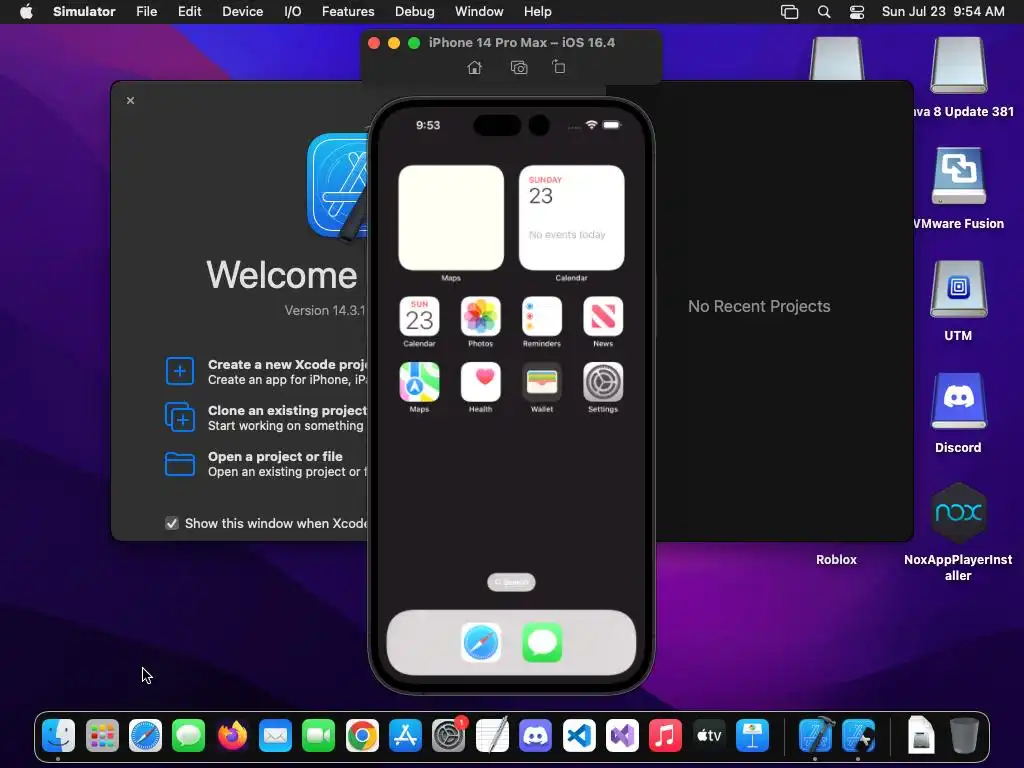Click Open a project or file
Image resolution: width=1024 pixels, height=768 pixels.
pos(267,464)
